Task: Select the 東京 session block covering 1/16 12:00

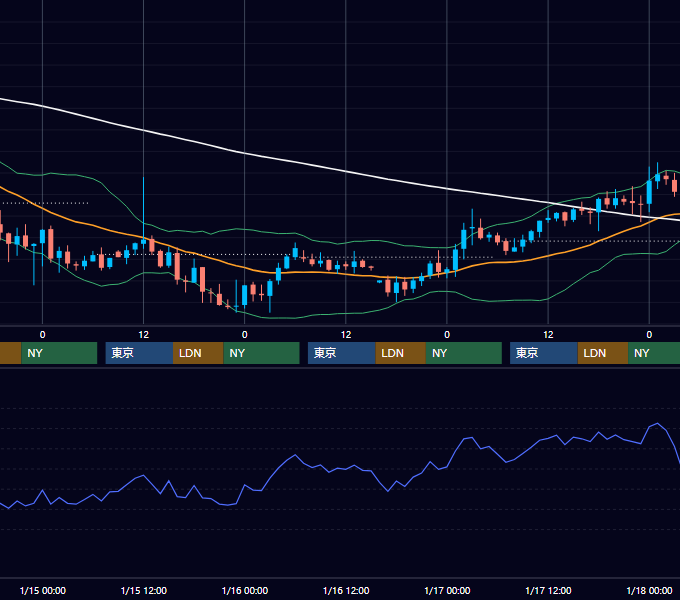Action: click(x=342, y=353)
